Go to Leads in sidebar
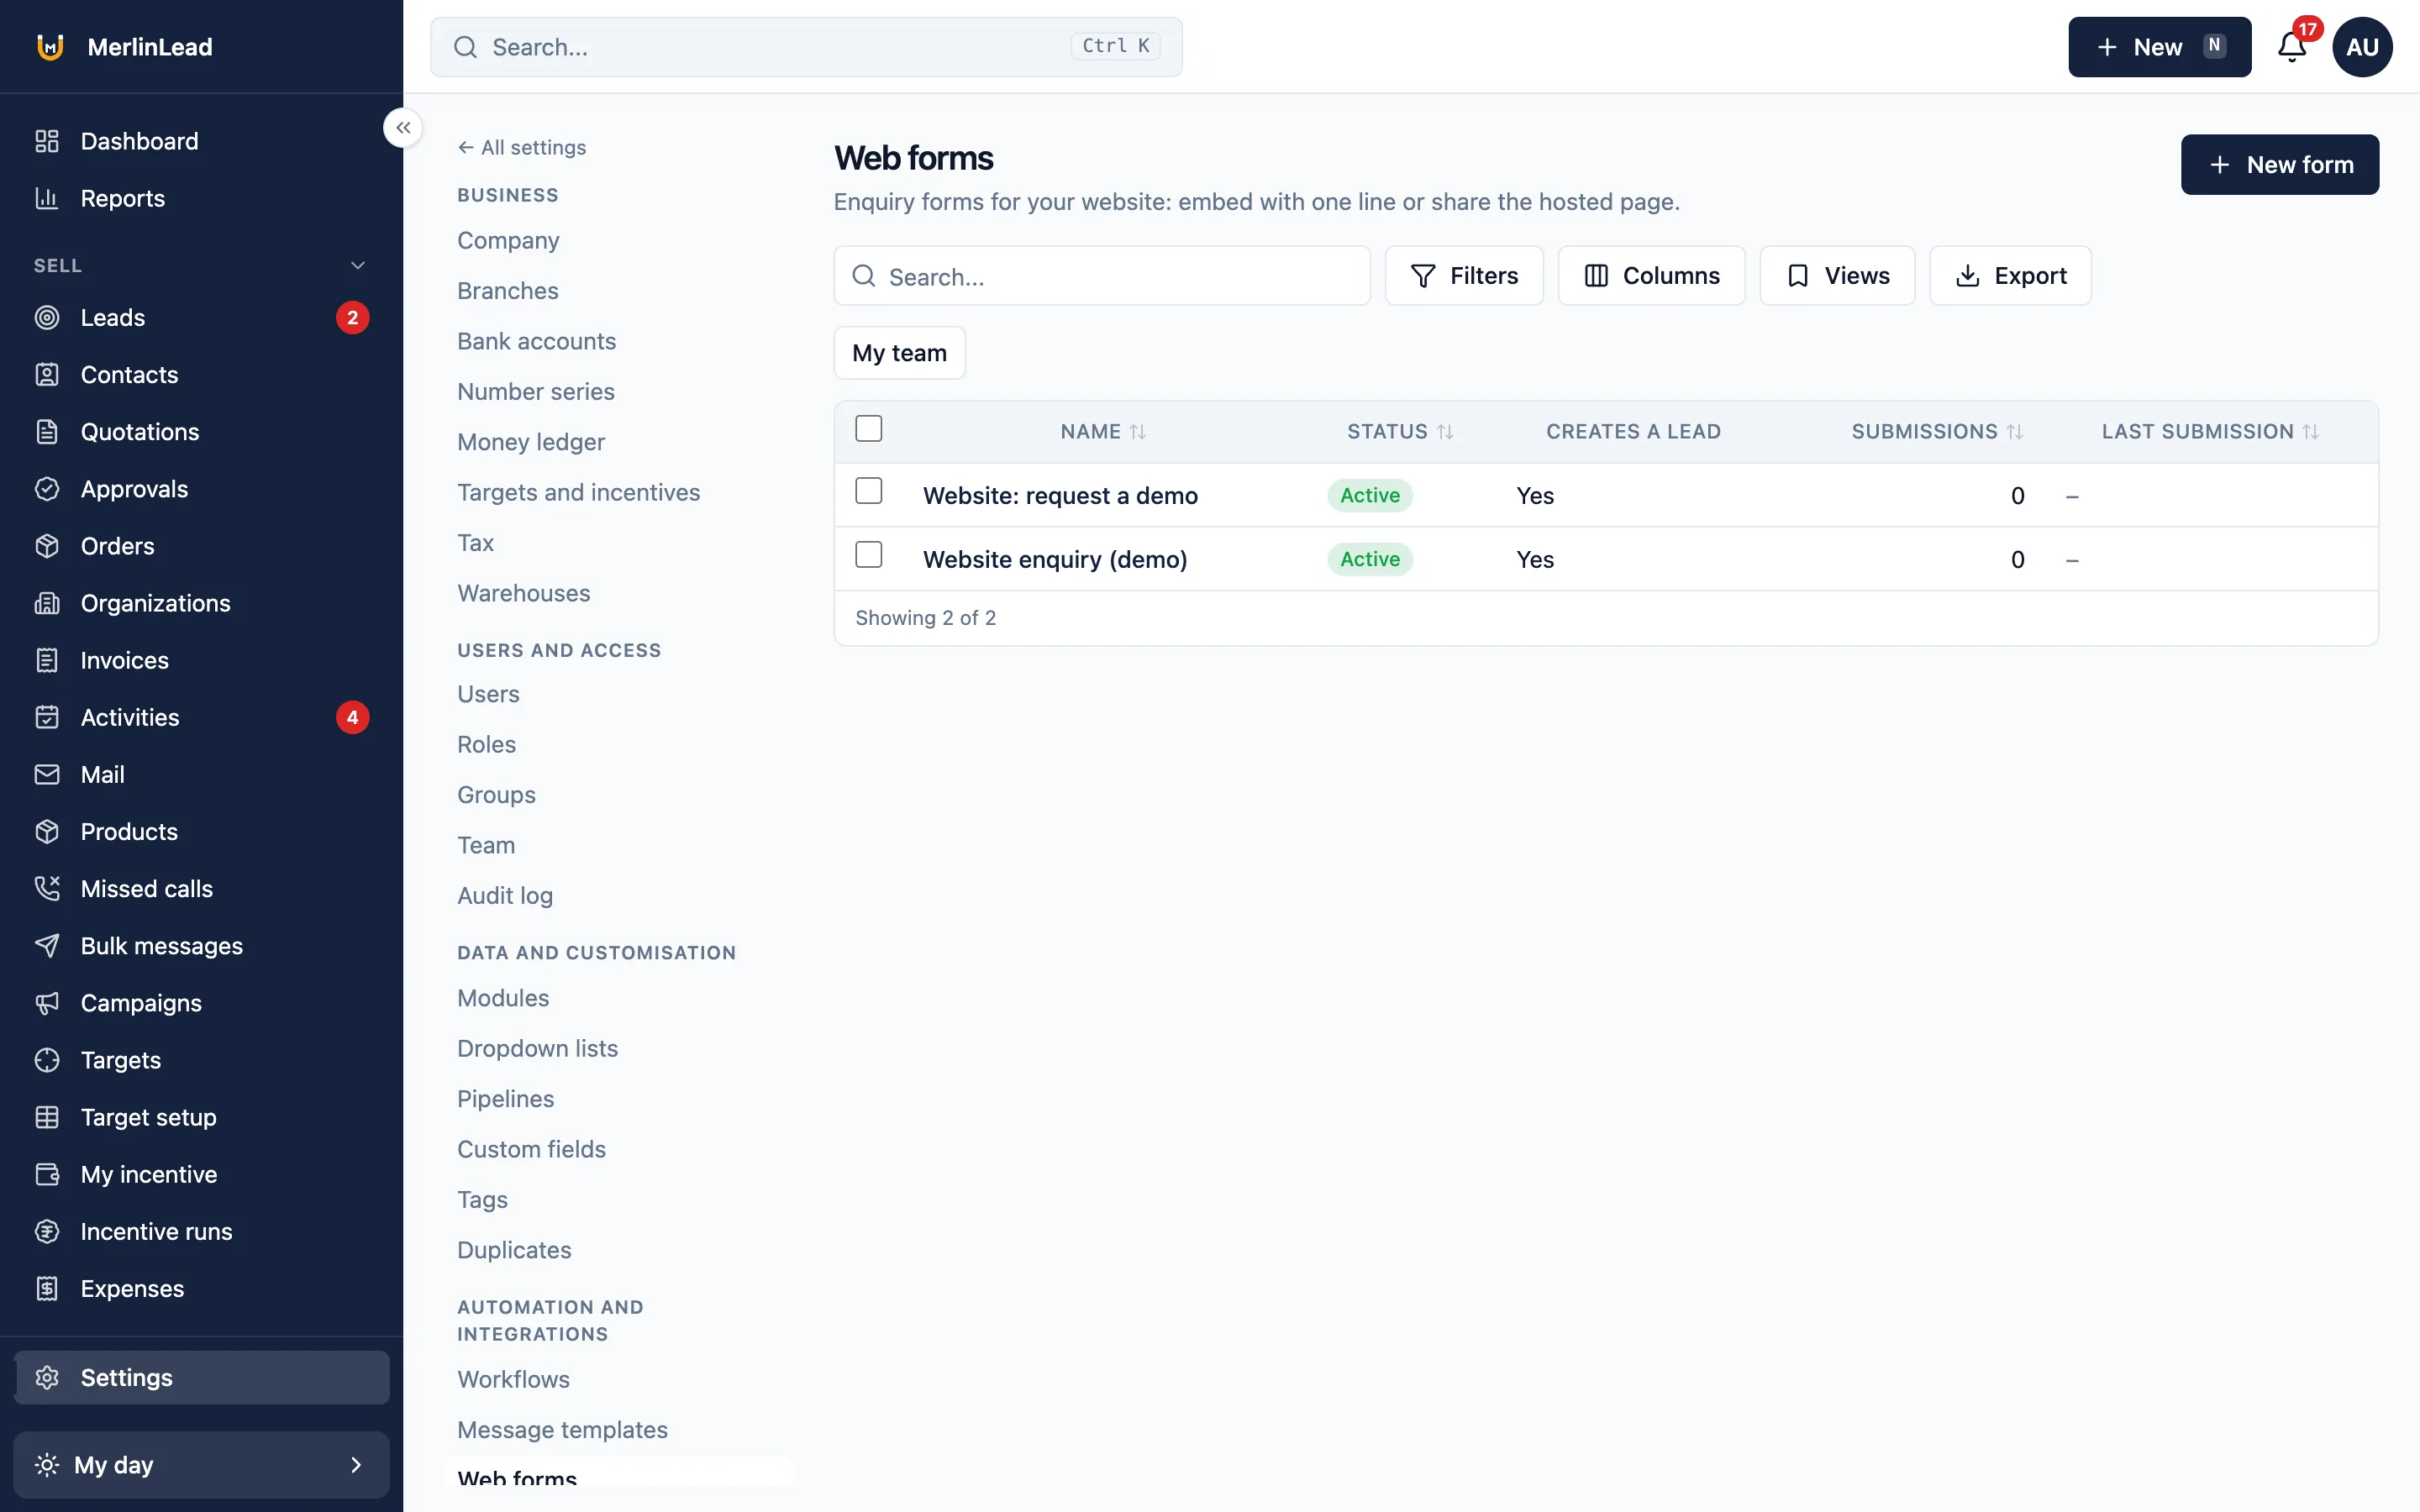Viewport: 2420px width, 1512px height. click(x=201, y=317)
